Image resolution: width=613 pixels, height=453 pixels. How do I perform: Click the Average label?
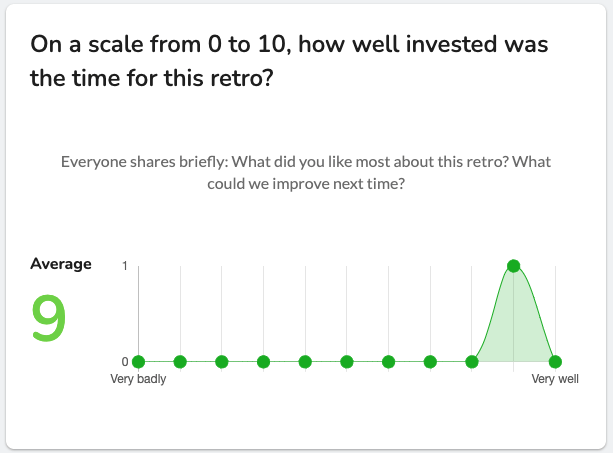(x=61, y=264)
